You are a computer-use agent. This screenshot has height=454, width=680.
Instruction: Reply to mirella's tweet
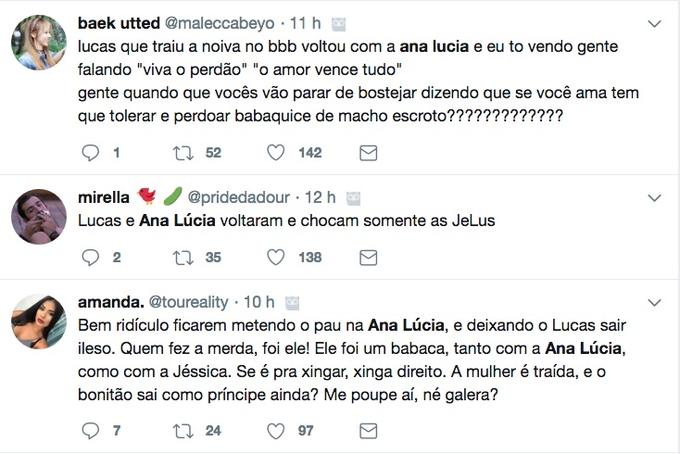coord(91,257)
